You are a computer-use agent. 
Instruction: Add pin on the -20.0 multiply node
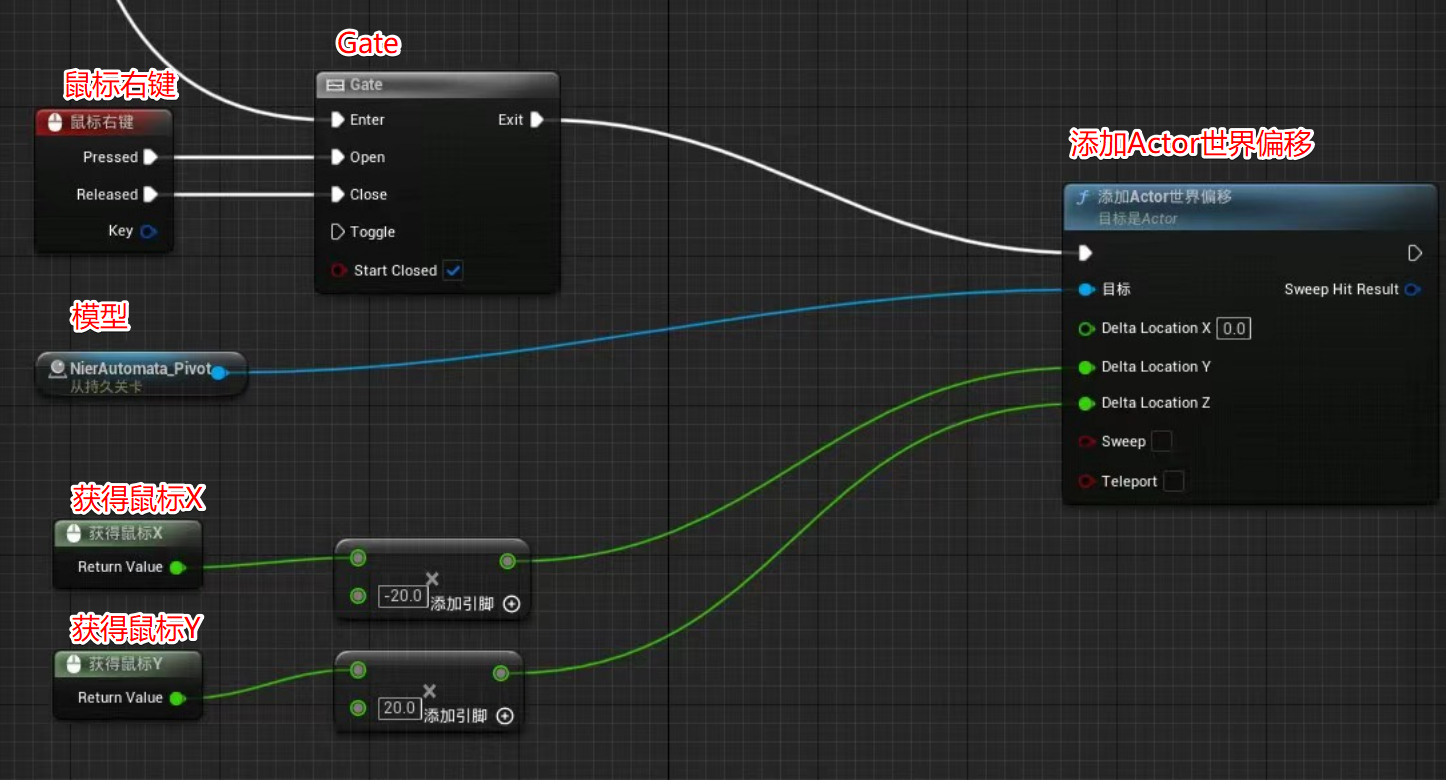pos(511,604)
